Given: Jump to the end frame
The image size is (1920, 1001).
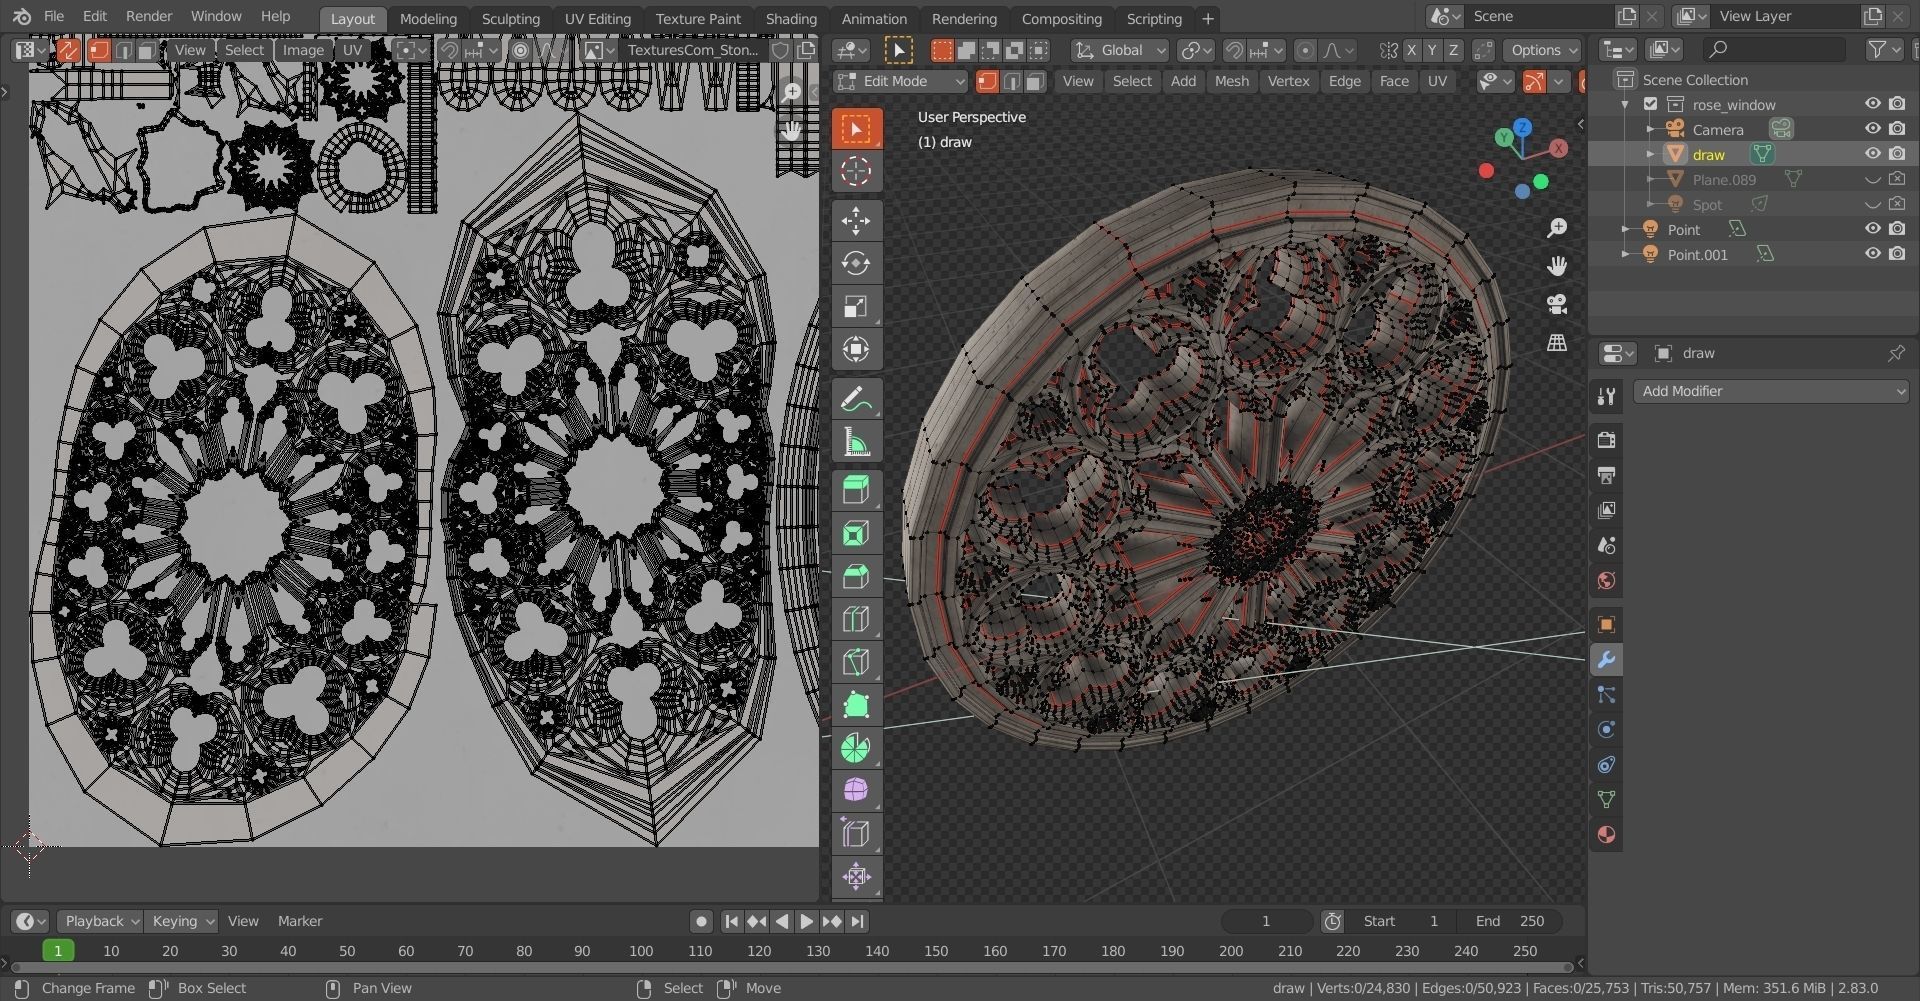Looking at the screenshot, I should pos(857,921).
